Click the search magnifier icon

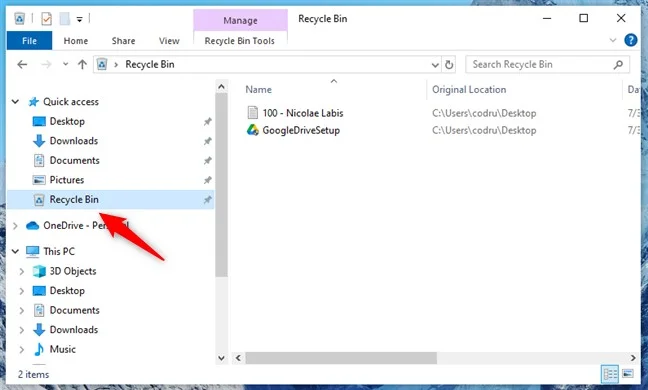(x=618, y=64)
